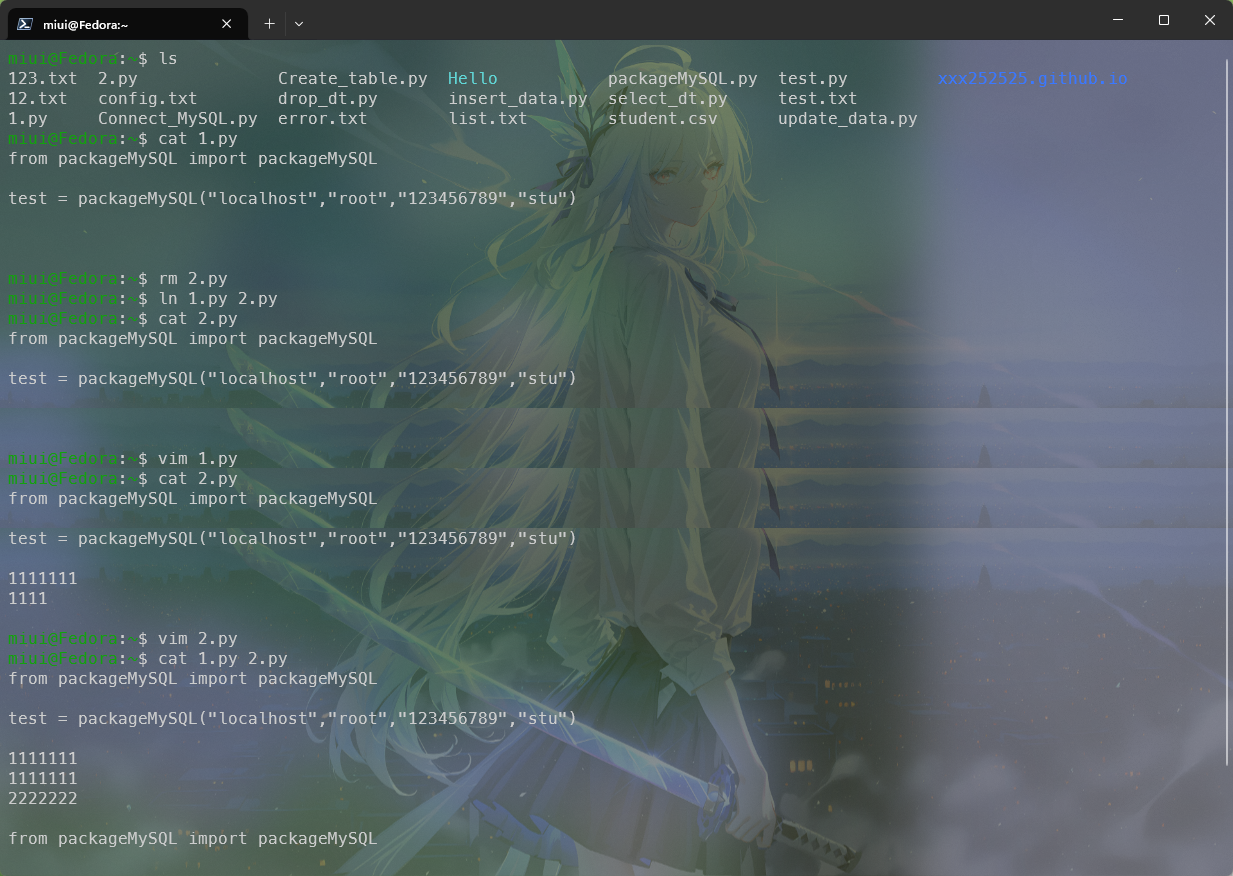Click the cat 1.py command text
The width and height of the screenshot is (1233, 876).
point(197,138)
